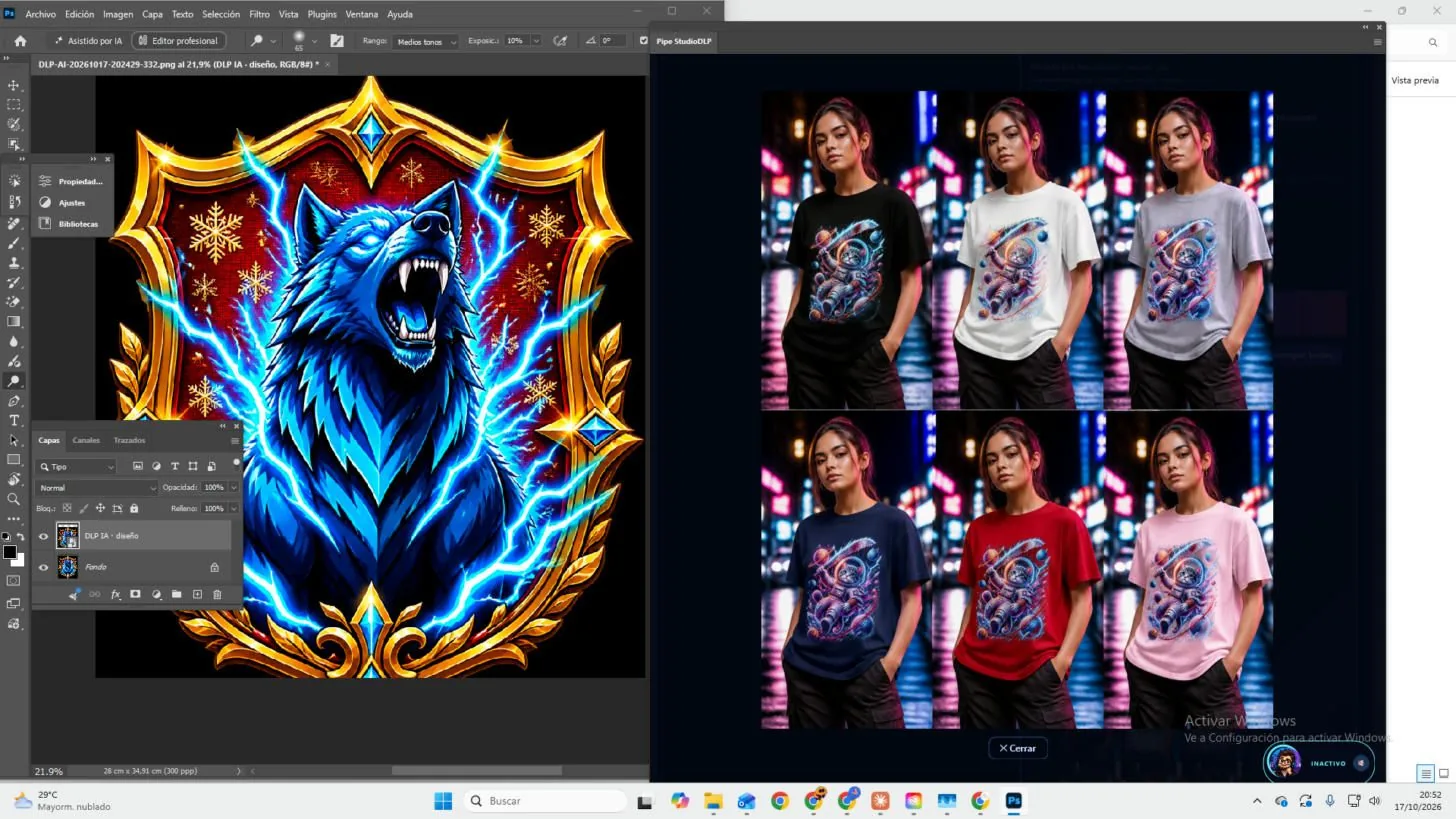
Task: Open the Exposición percentage dropdown arrow
Action: 536,41
